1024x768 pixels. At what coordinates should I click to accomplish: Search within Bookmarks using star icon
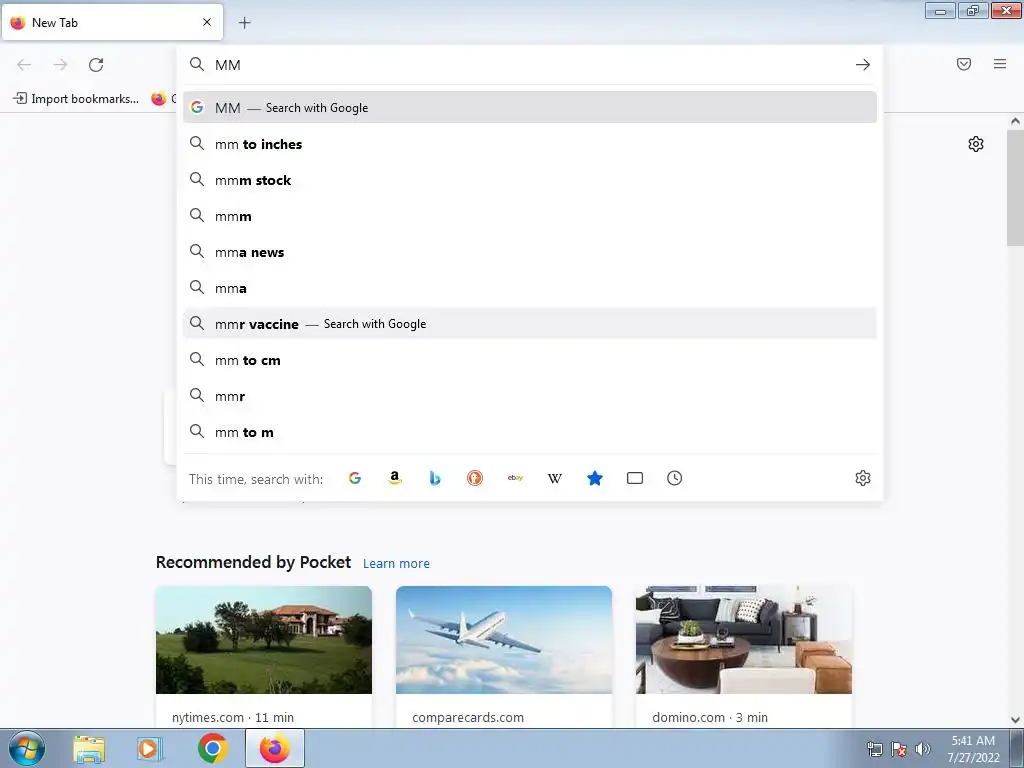(x=595, y=478)
